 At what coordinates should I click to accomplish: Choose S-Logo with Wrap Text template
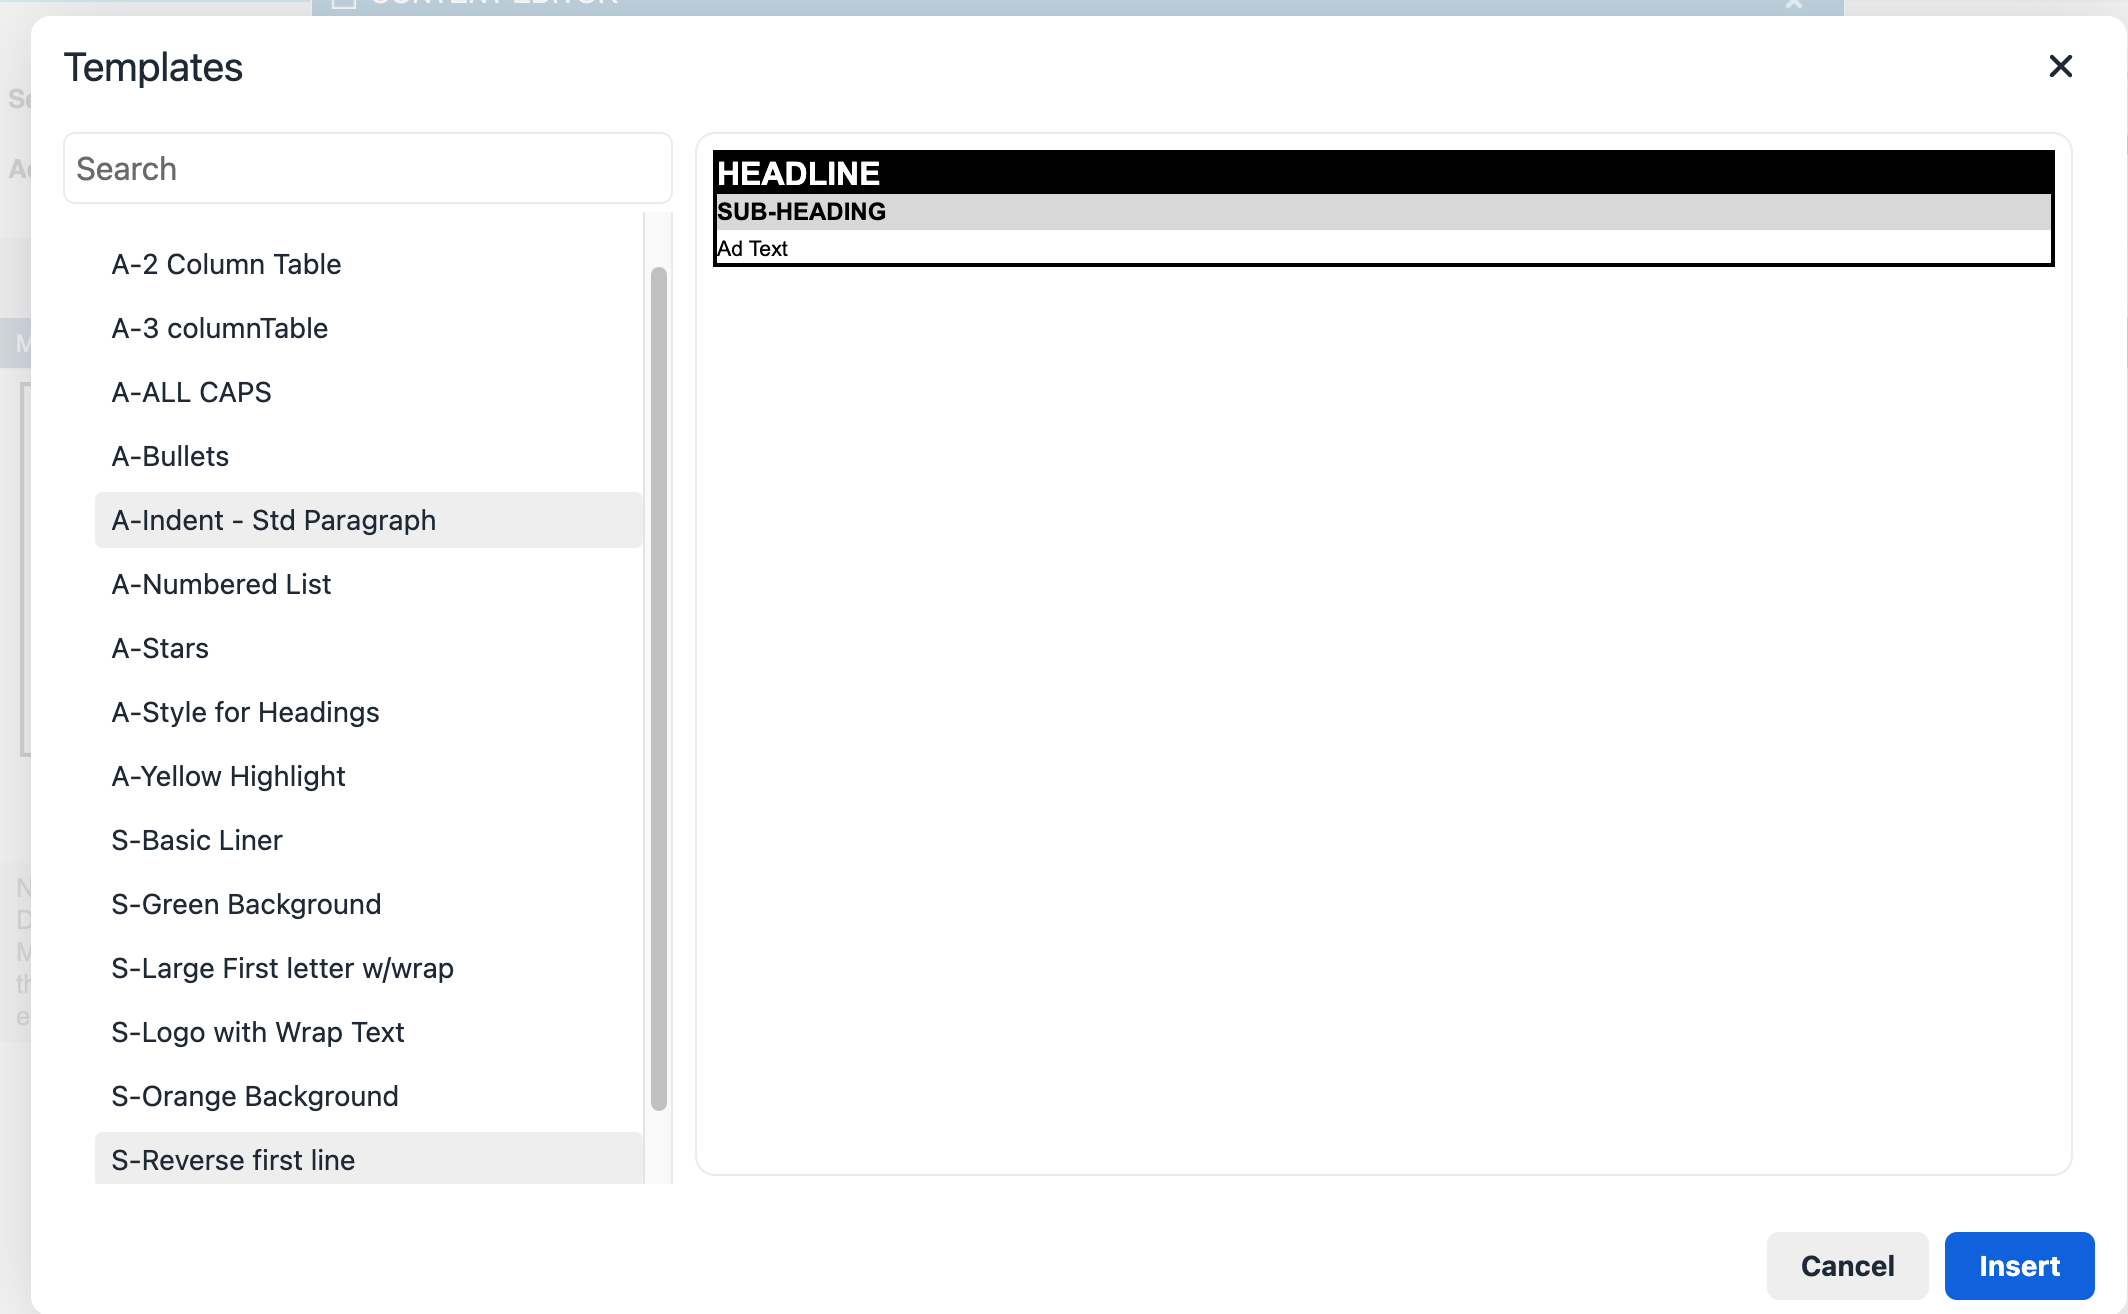[258, 1032]
